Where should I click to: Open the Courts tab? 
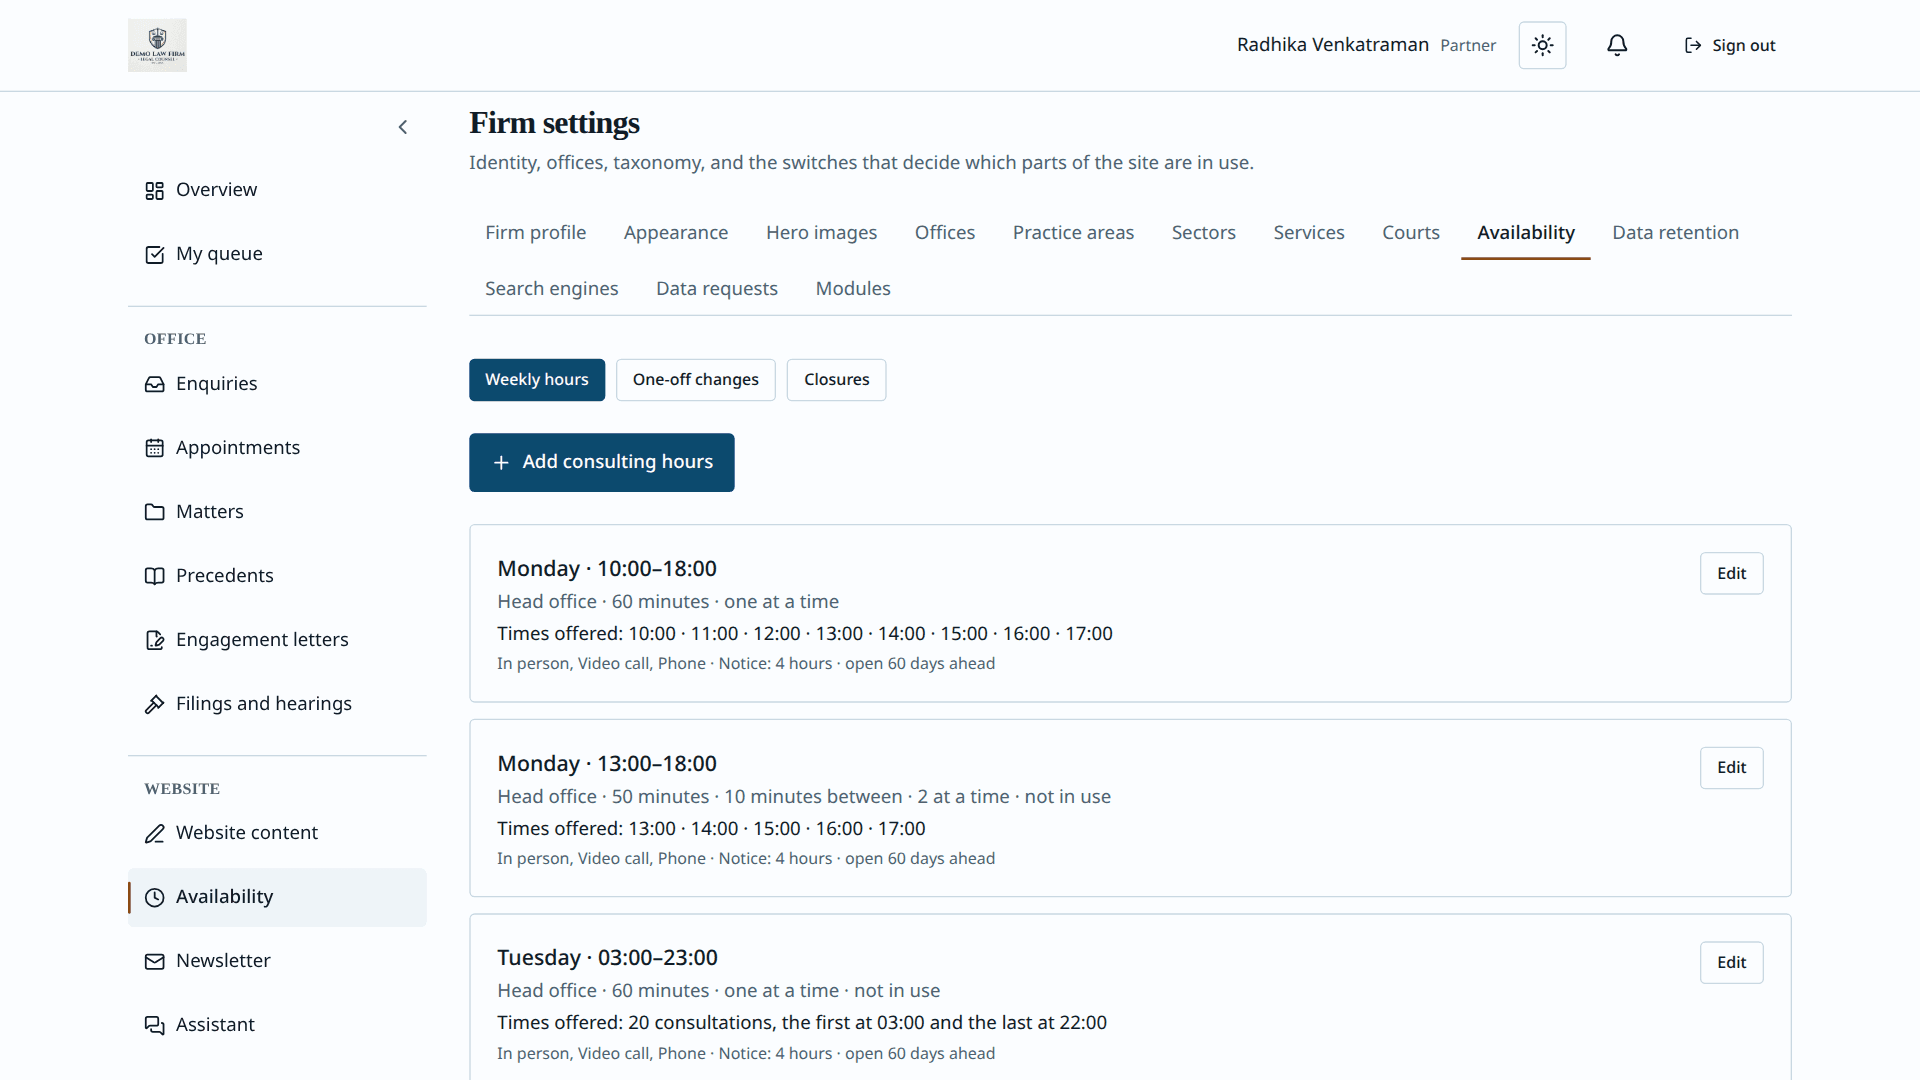[x=1410, y=232]
